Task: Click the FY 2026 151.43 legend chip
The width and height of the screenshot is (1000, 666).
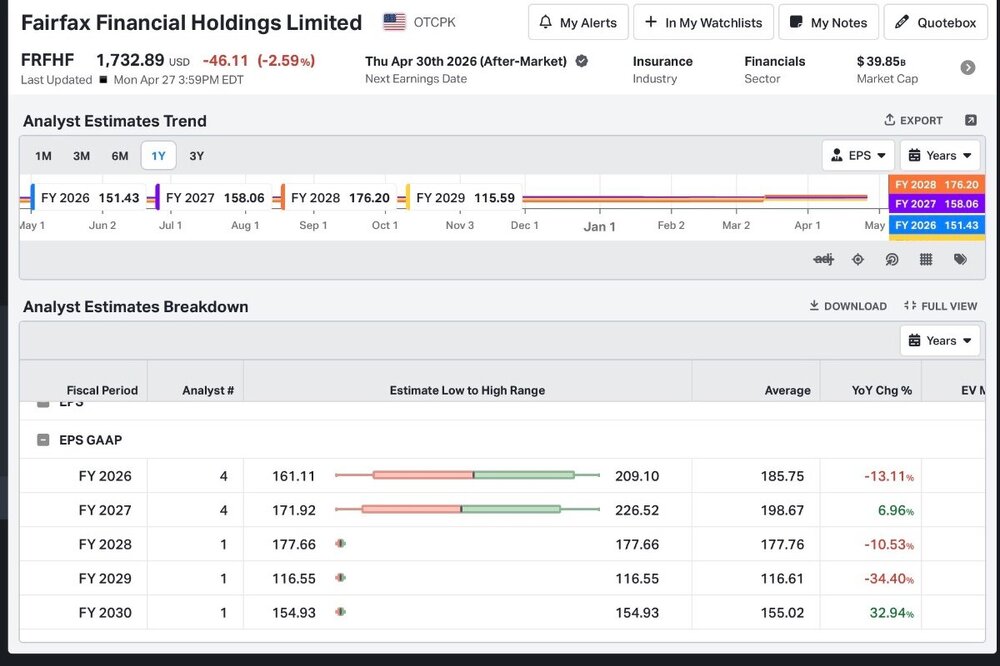Action: coord(87,198)
